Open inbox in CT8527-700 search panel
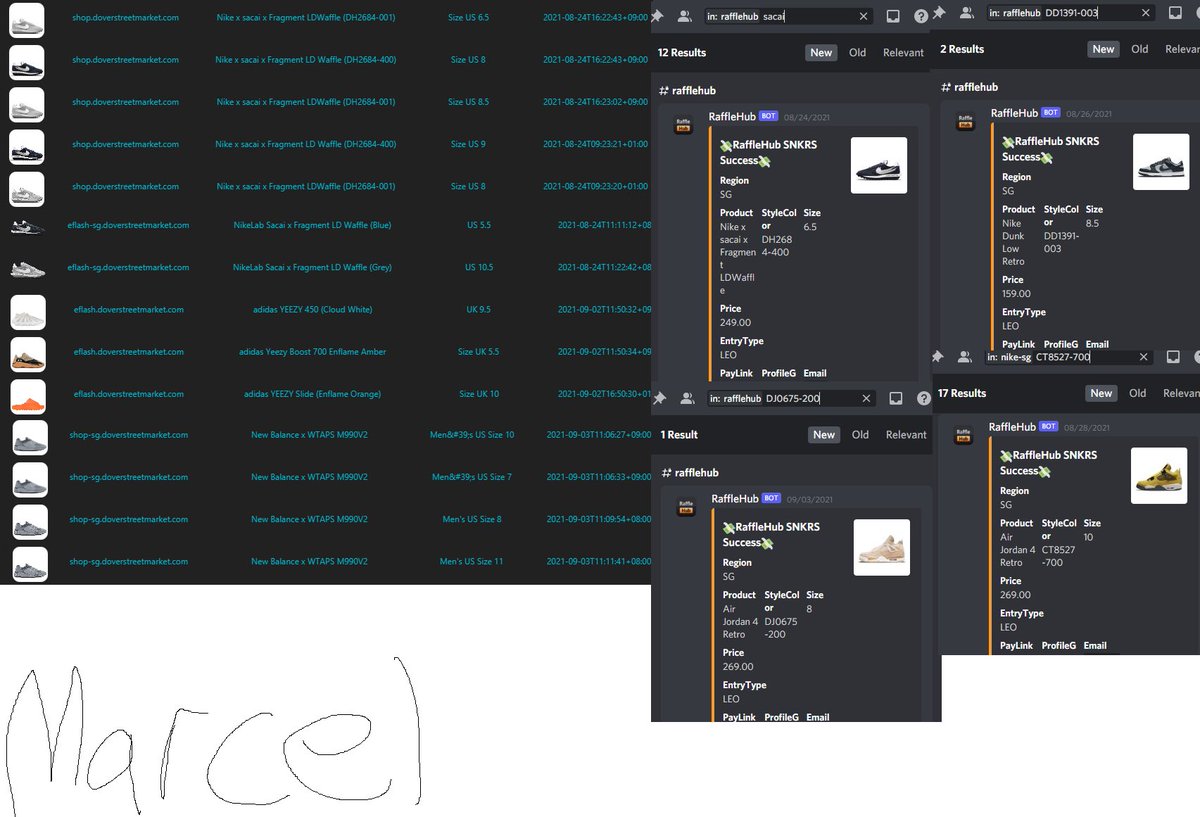Screen dimensions: 1200x817 point(1173,356)
